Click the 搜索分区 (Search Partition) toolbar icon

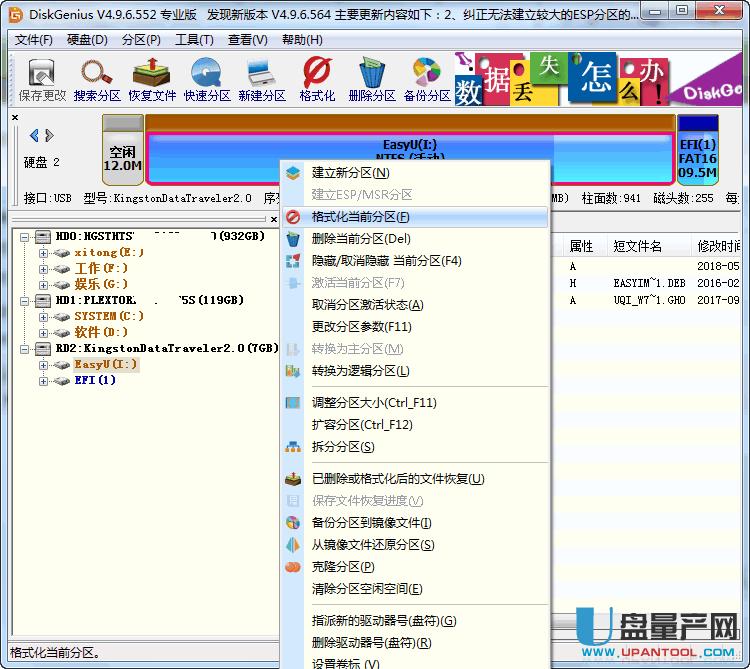pyautogui.click(x=97, y=79)
